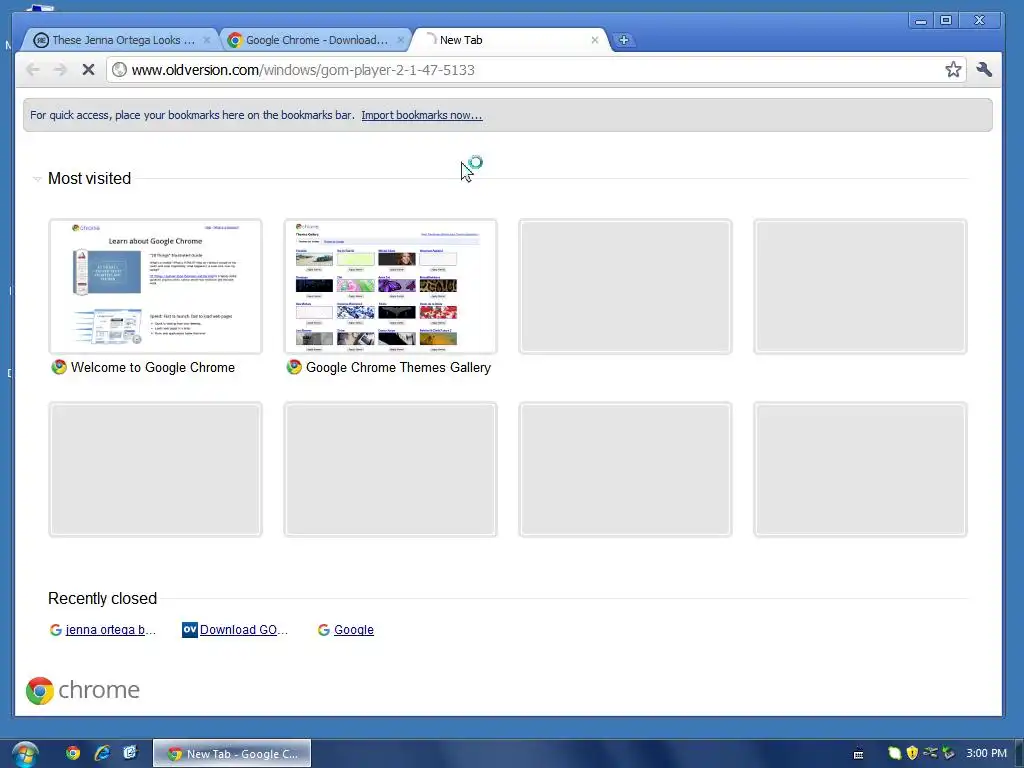Click the 3:00 PM system clock

(987, 753)
